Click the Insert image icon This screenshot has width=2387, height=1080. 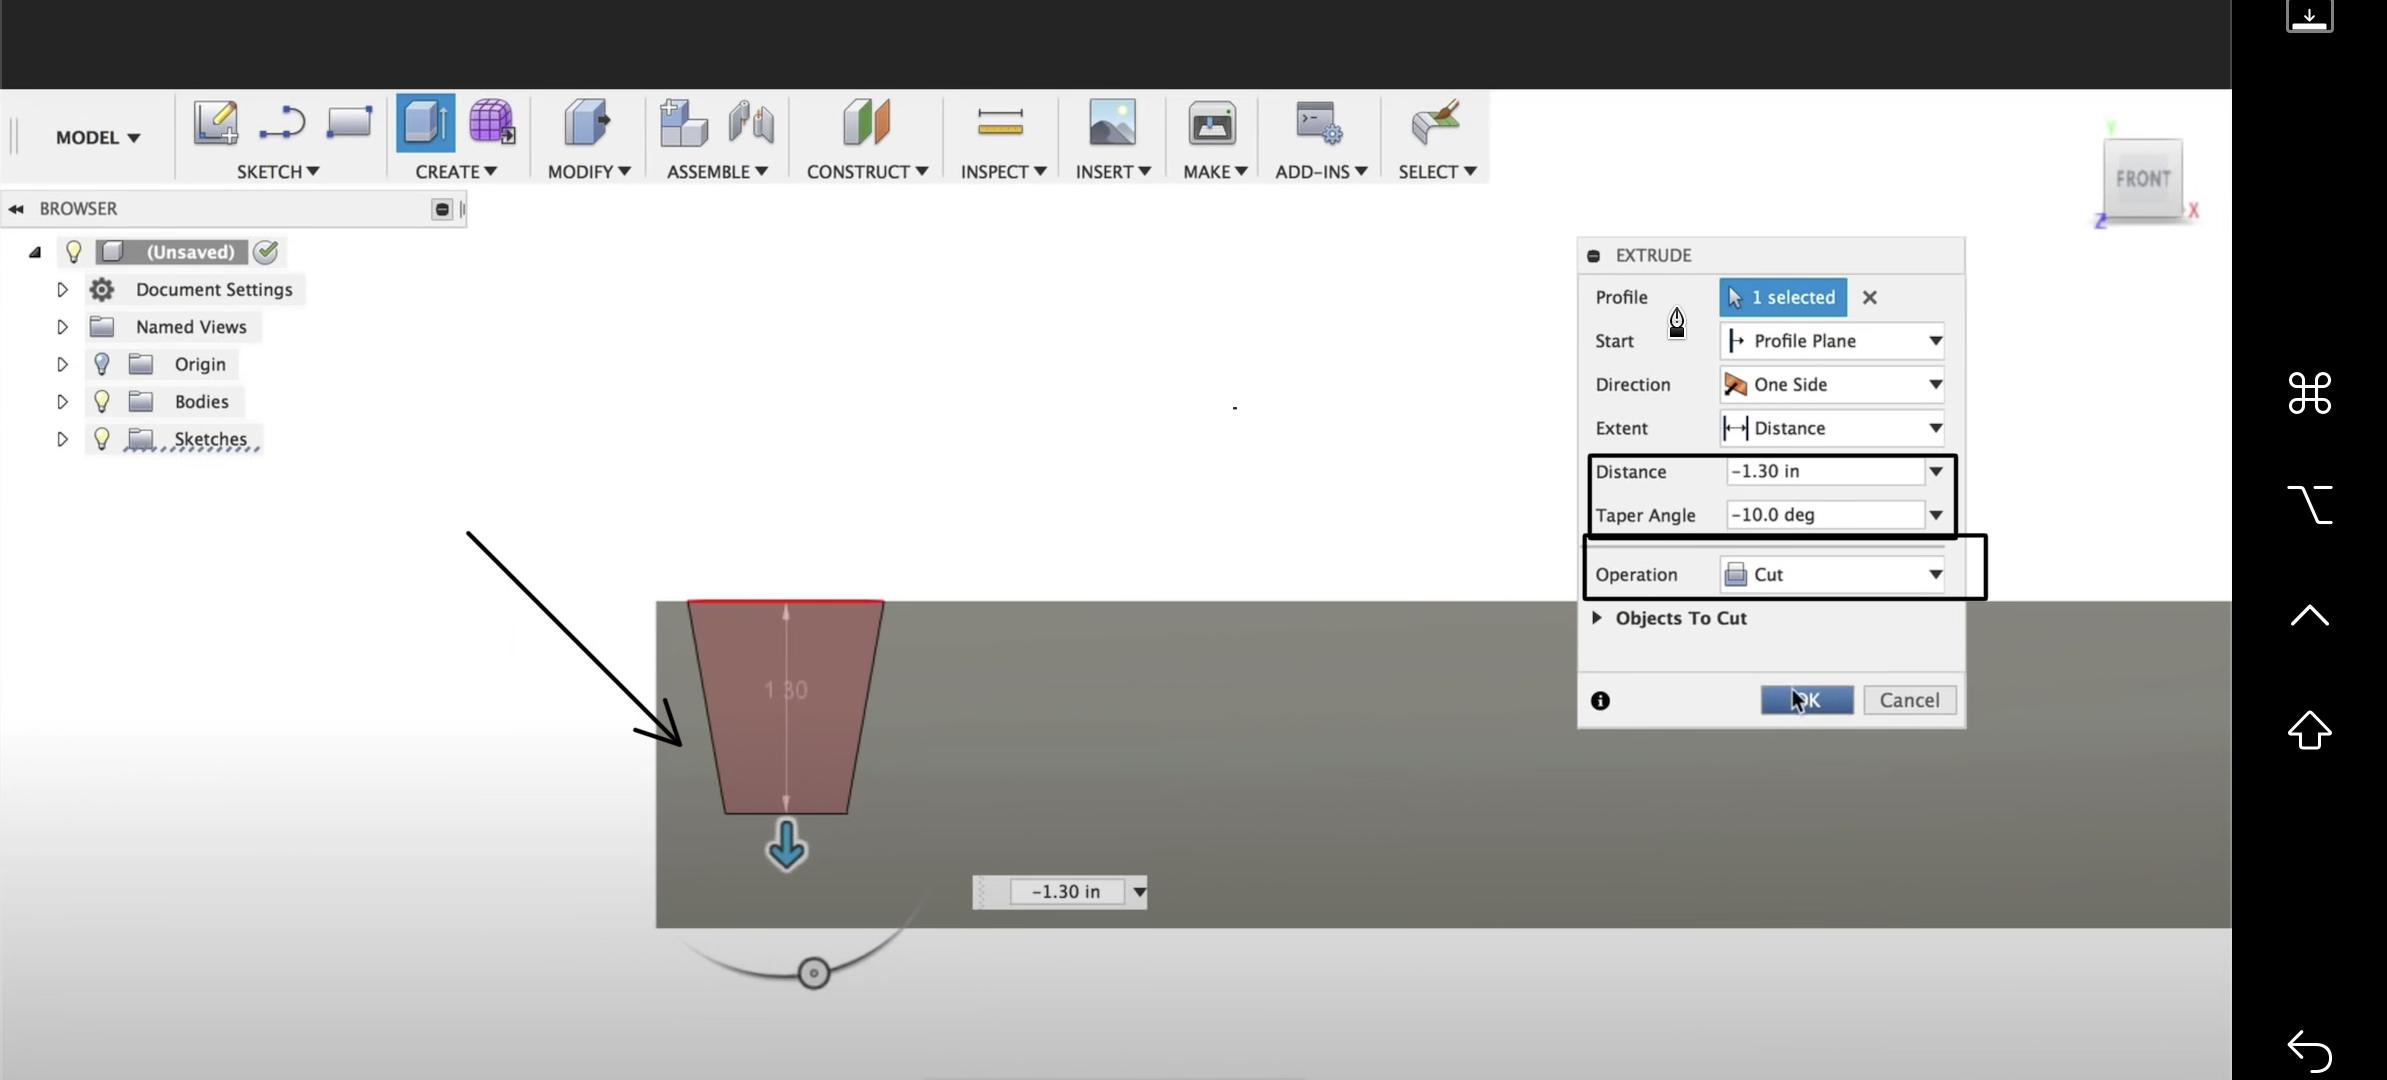tap(1112, 123)
